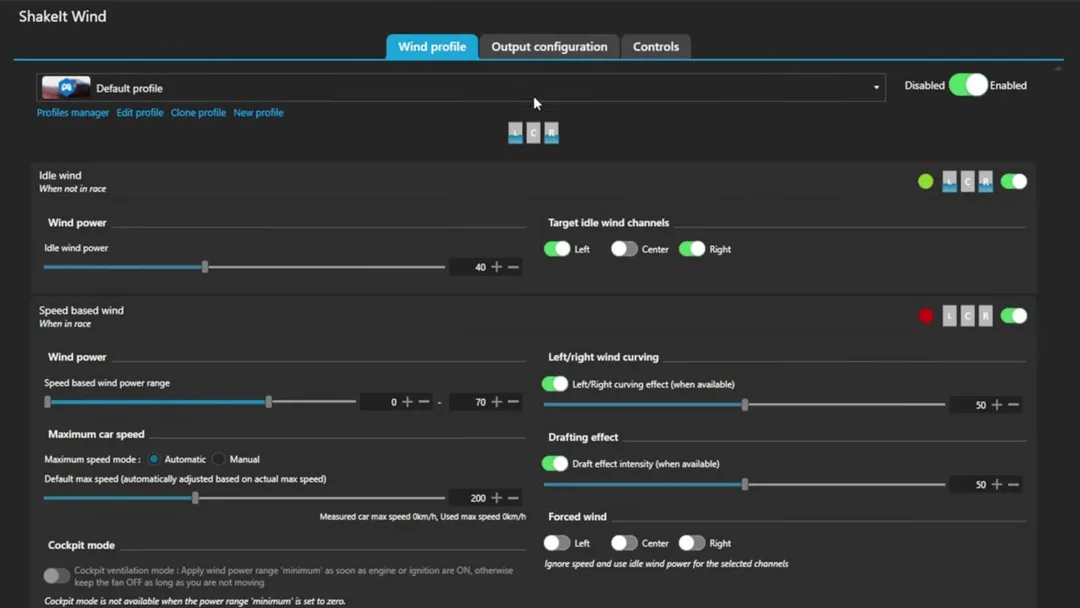Turn off Left target idle wind channel
1080x608 pixels.
tap(557, 249)
